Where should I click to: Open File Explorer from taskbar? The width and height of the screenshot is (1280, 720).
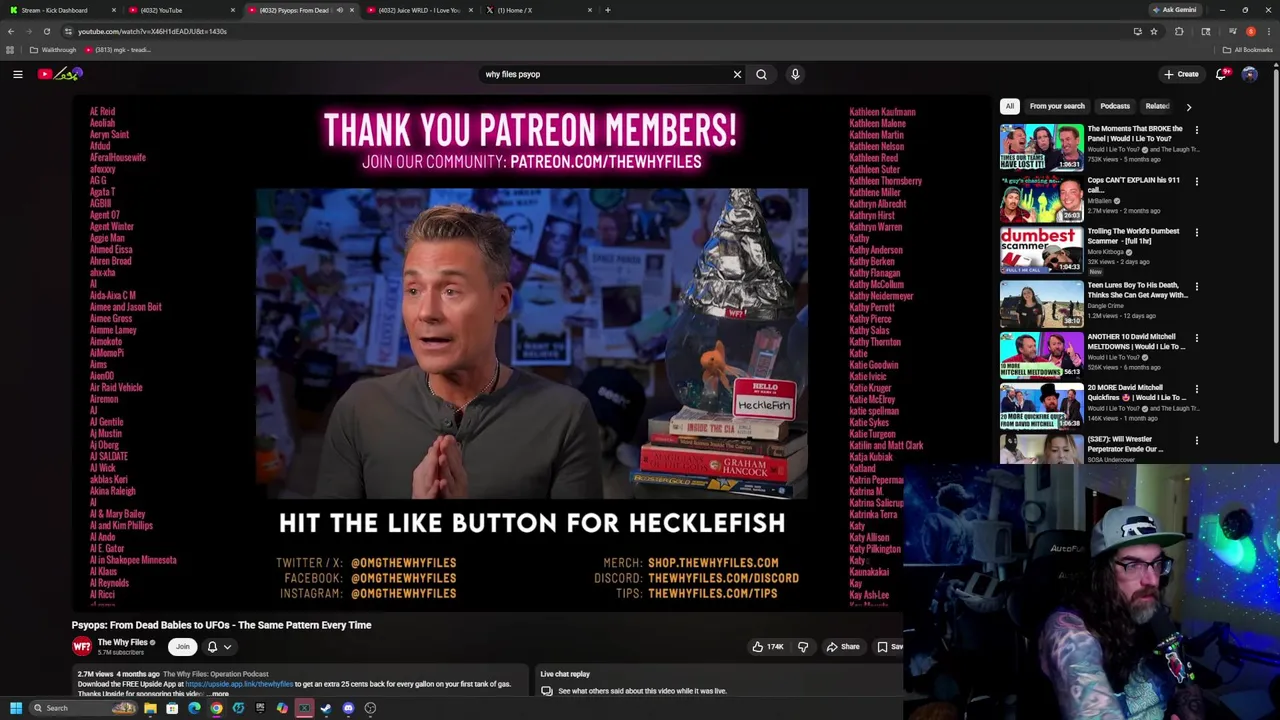(150, 708)
